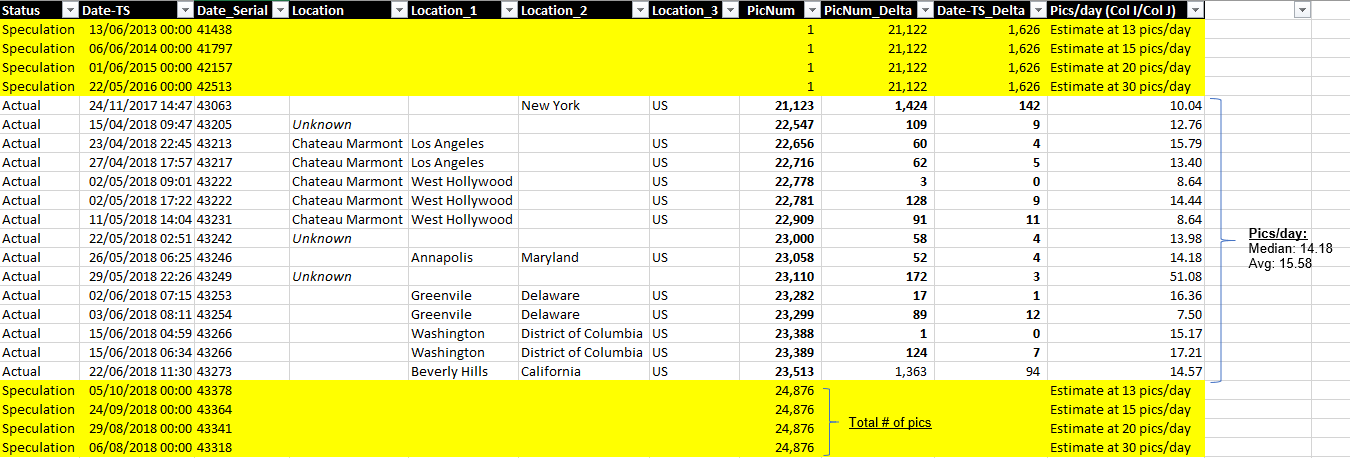
Task: Click the Pics/day cell 17.21
Action: (x=1127, y=352)
